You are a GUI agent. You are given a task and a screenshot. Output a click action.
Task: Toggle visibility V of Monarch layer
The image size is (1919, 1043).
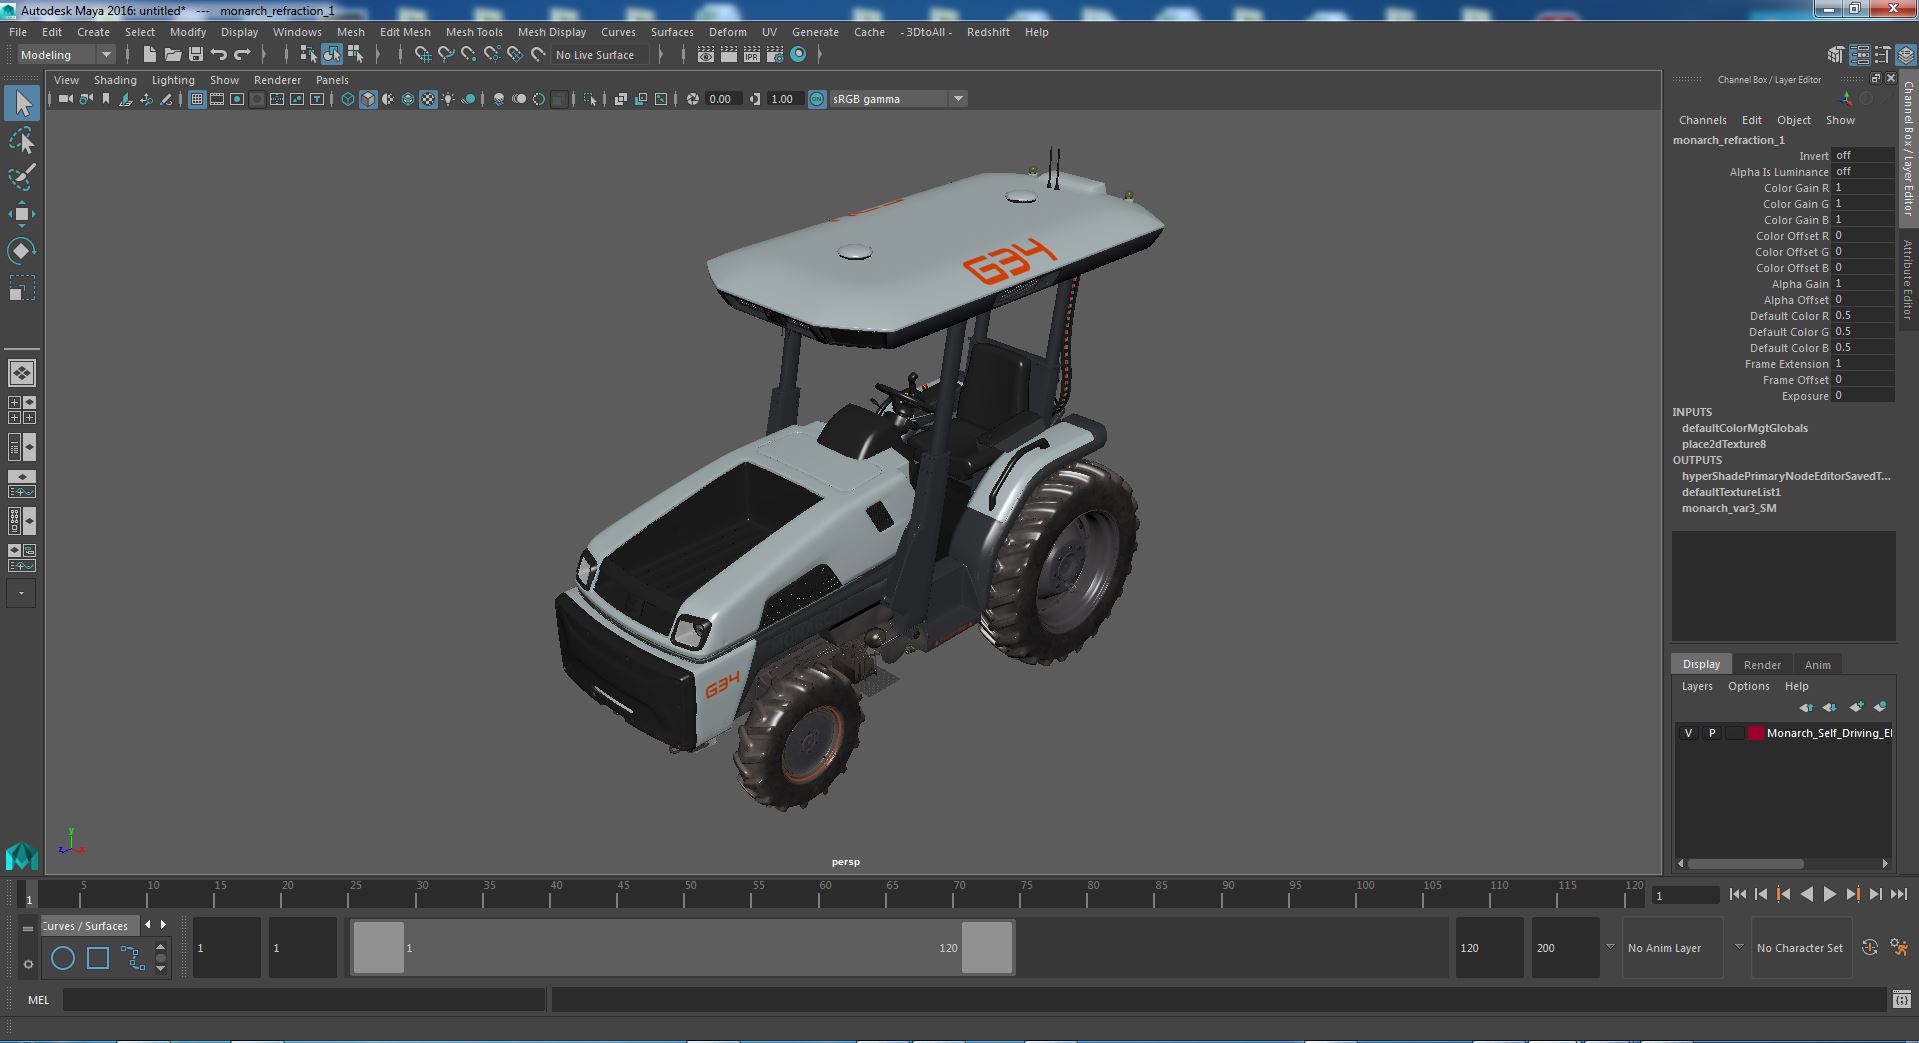[x=1688, y=733]
